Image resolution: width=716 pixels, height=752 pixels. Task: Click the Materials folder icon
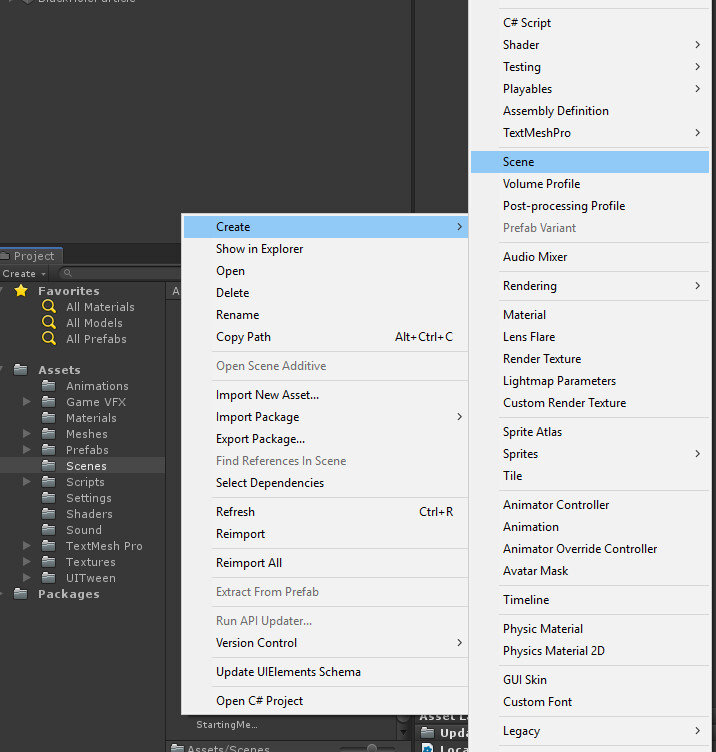[x=48, y=417]
